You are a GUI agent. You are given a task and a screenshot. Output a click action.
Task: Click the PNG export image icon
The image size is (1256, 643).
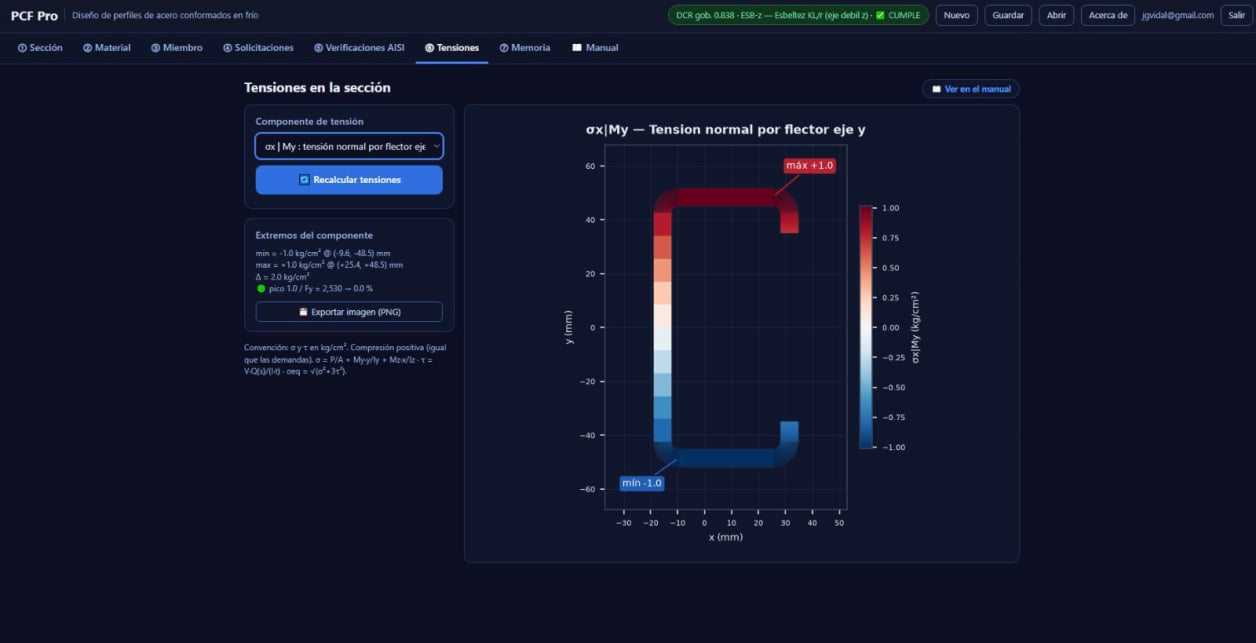pos(303,312)
